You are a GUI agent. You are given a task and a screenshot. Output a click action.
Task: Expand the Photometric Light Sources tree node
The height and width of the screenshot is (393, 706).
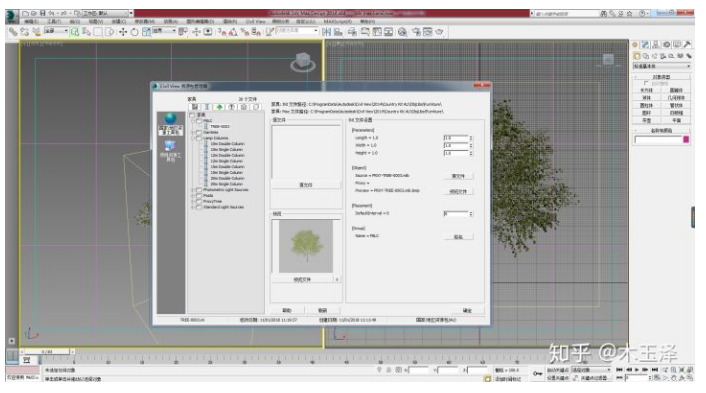click(x=193, y=190)
